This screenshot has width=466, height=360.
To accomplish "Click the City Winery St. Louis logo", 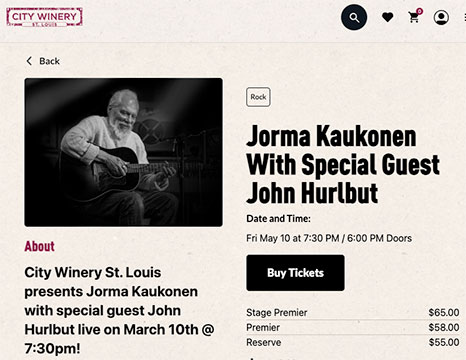I will click(44, 17).
